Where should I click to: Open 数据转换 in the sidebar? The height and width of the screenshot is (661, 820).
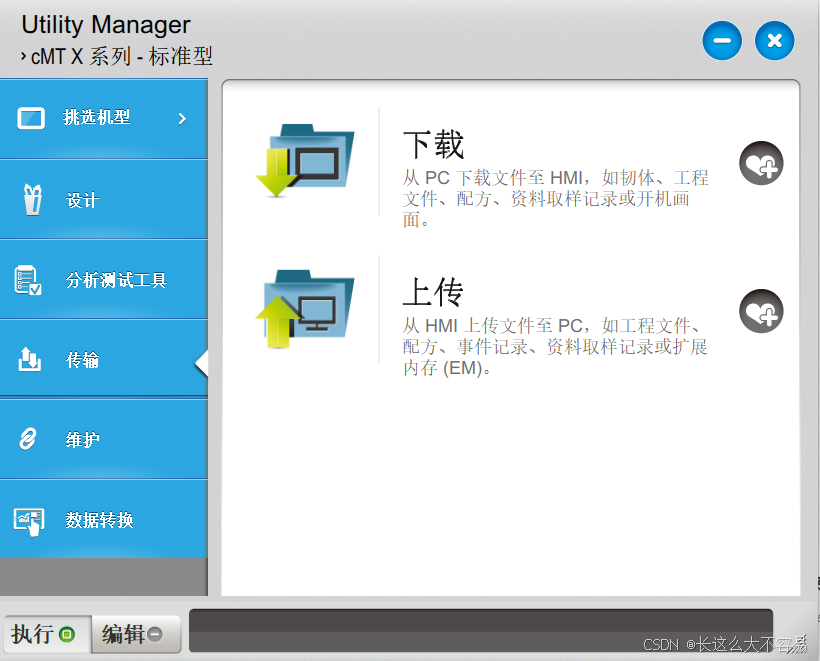coord(104,519)
